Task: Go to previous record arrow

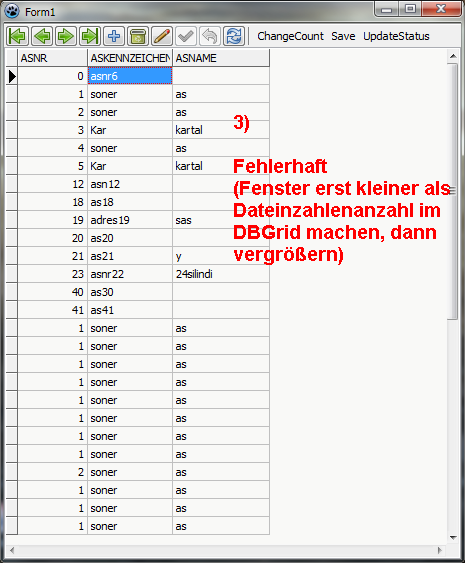Action: point(42,36)
